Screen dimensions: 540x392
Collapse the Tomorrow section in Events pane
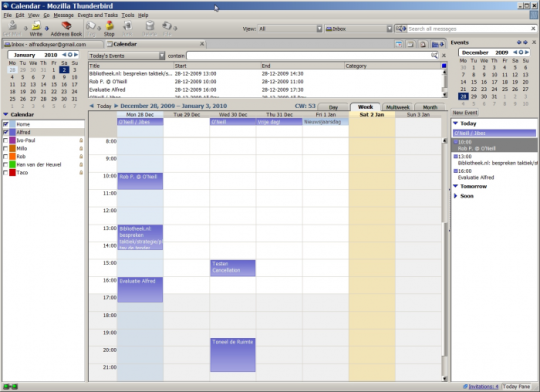[x=456, y=186]
